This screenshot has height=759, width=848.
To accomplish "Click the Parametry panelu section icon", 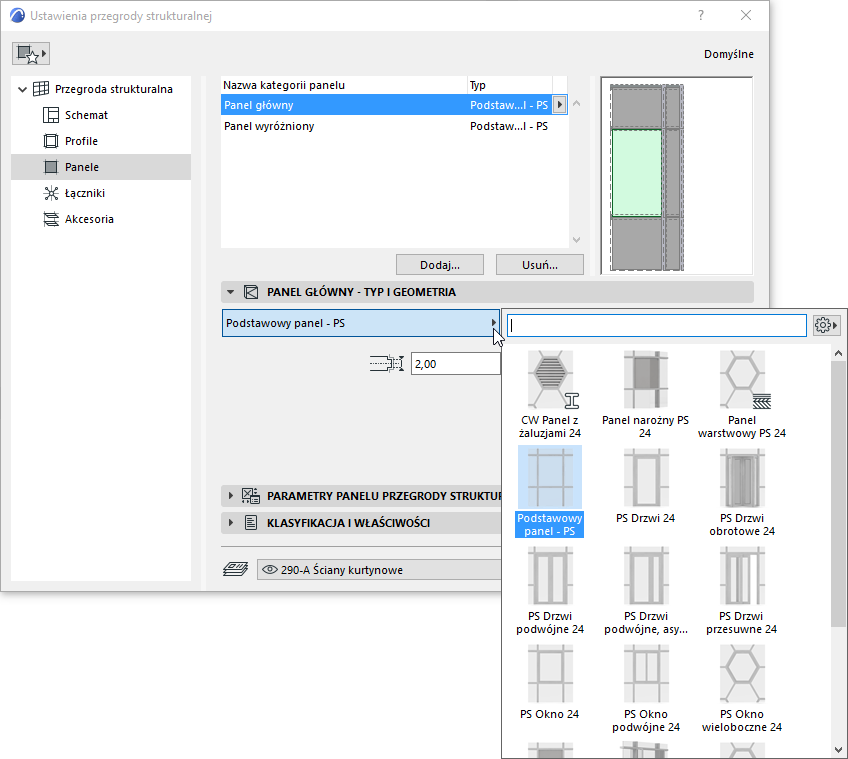I will (251, 496).
